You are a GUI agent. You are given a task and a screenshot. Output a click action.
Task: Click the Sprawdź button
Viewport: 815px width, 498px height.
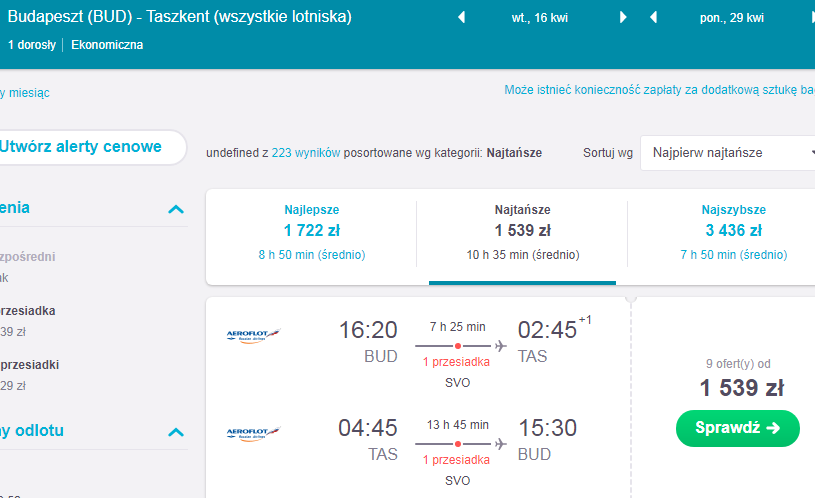tap(738, 428)
